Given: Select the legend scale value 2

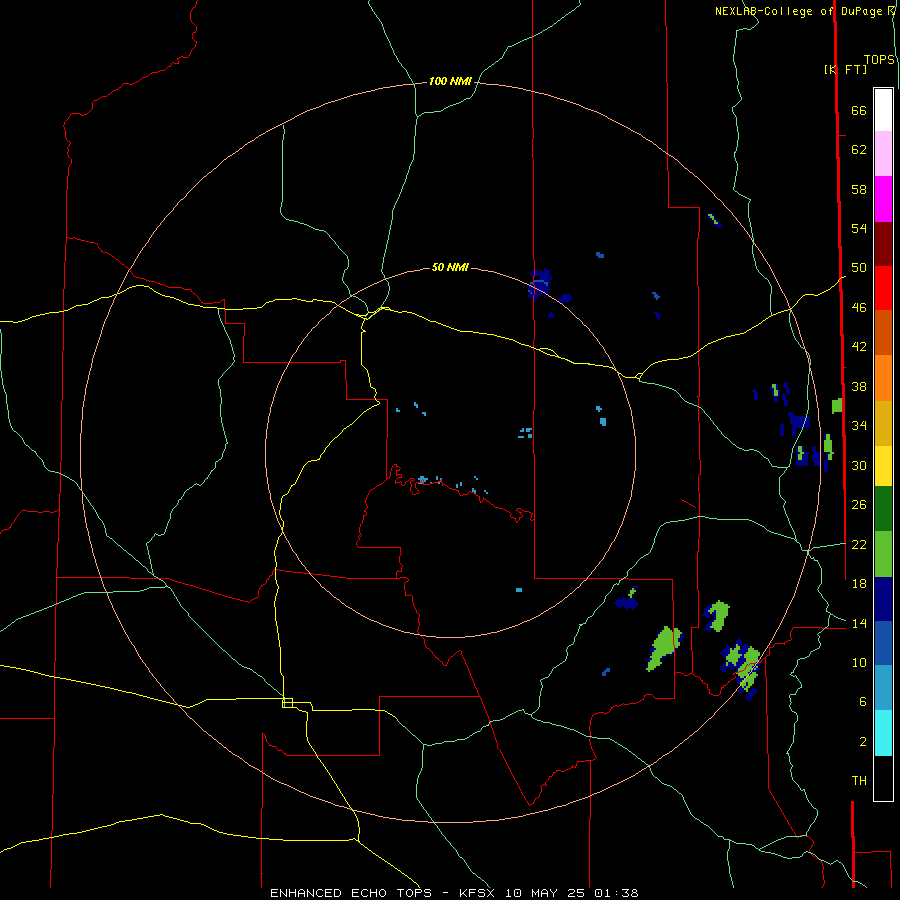Looking at the screenshot, I should (862, 741).
